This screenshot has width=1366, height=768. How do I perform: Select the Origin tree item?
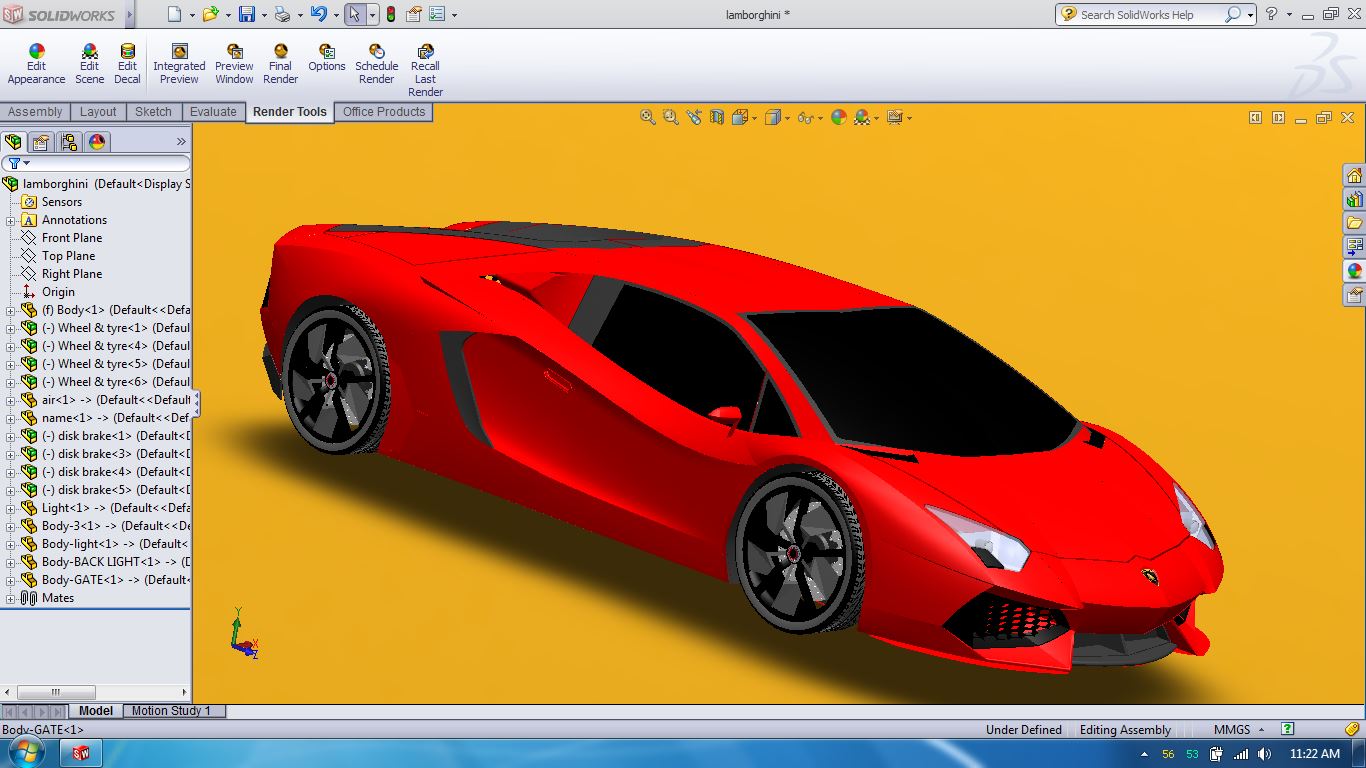[x=58, y=292]
